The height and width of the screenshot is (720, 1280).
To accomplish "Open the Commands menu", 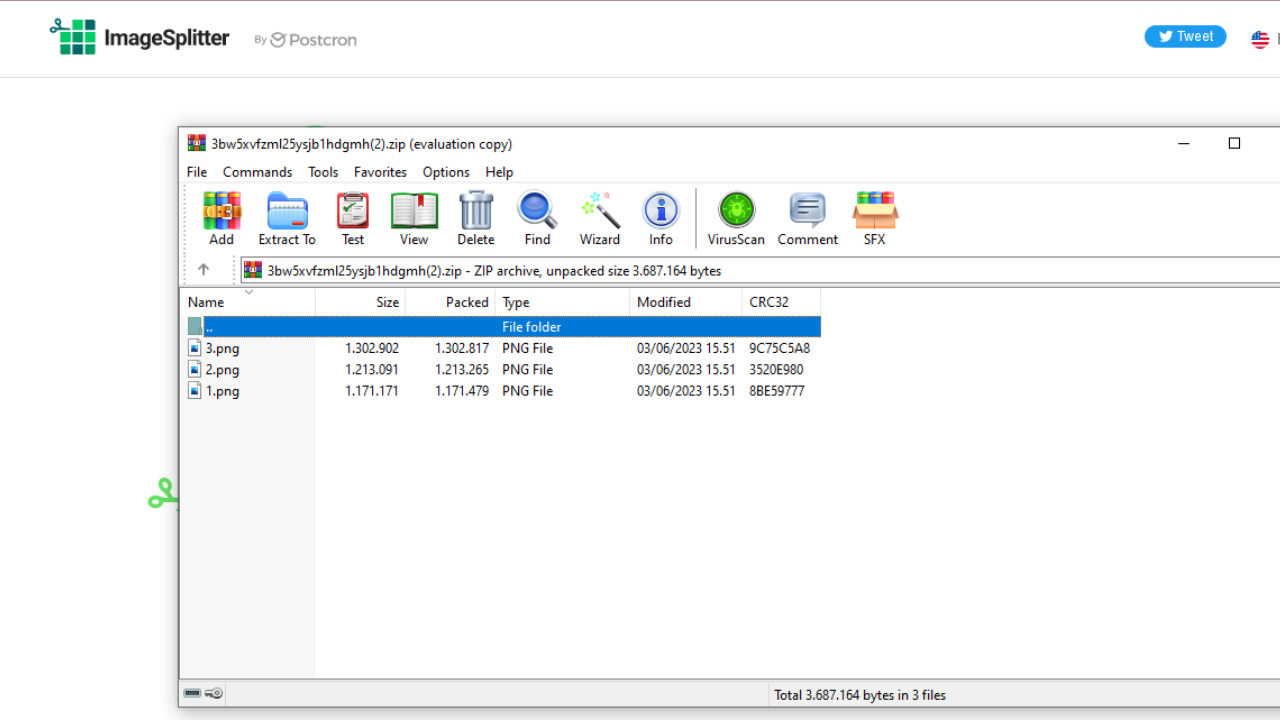I will click(257, 172).
